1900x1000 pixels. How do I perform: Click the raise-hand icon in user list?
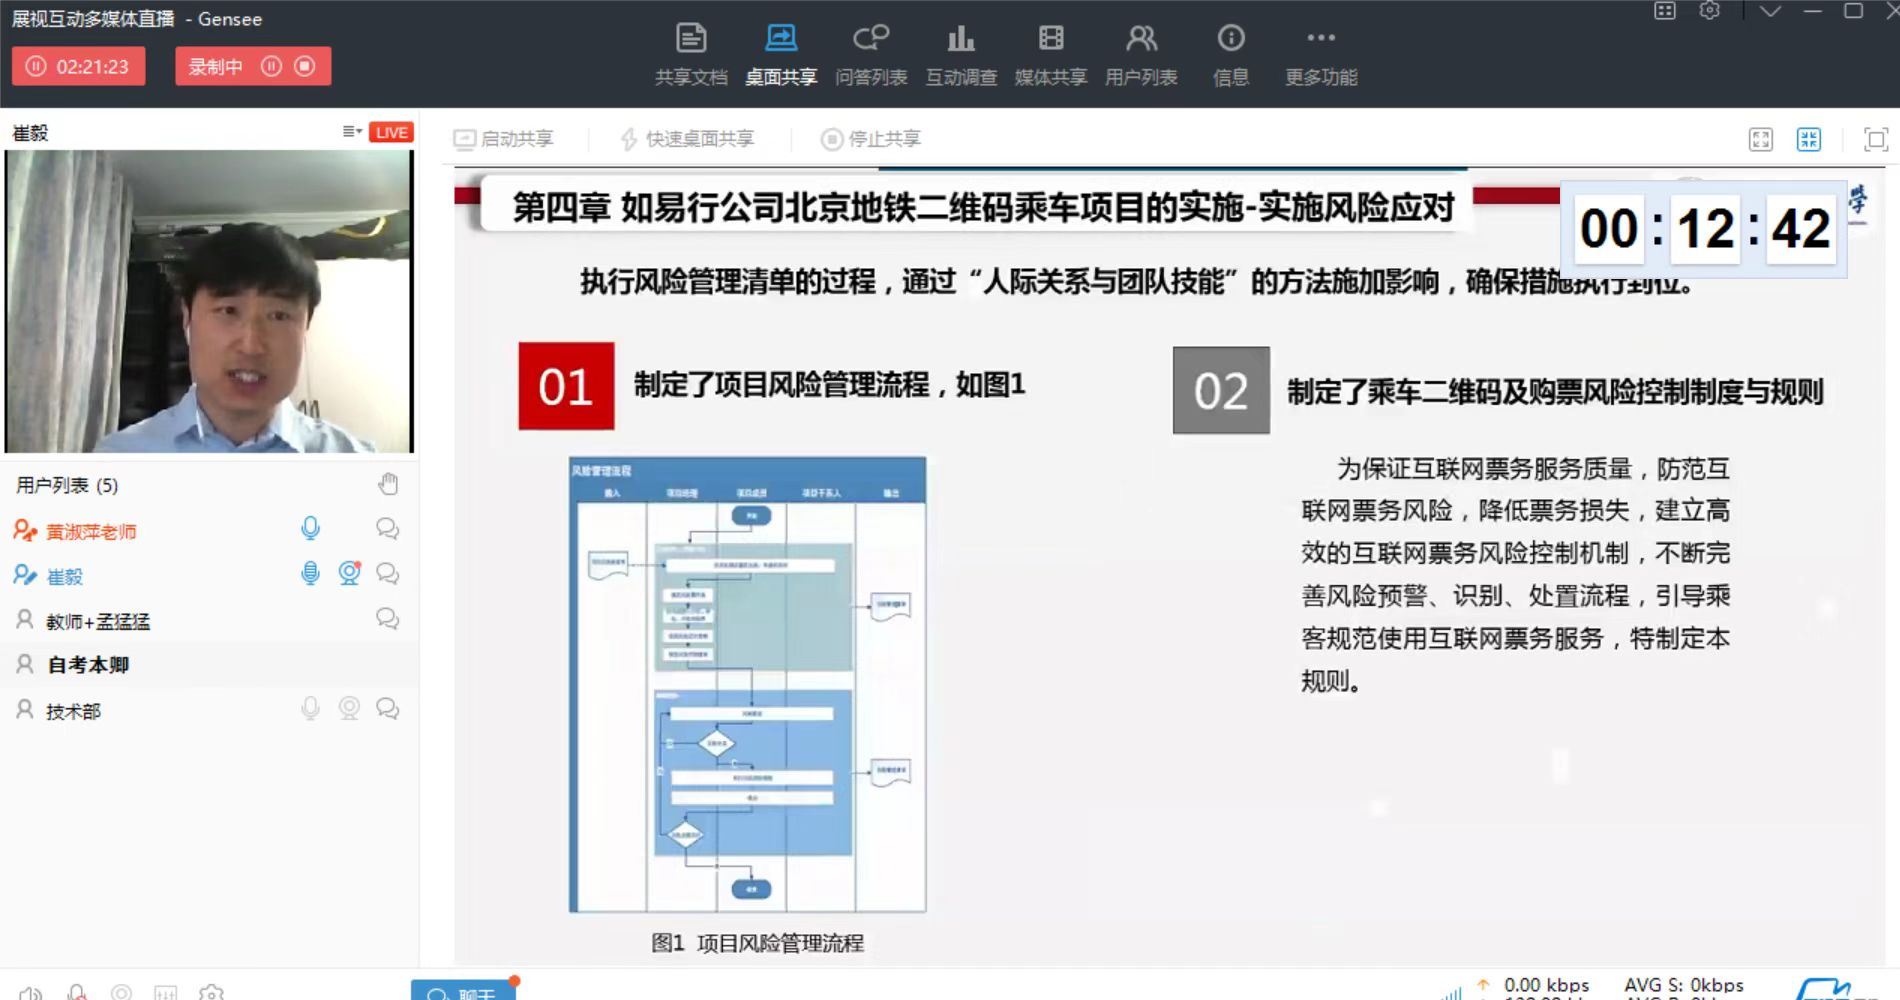click(x=389, y=484)
